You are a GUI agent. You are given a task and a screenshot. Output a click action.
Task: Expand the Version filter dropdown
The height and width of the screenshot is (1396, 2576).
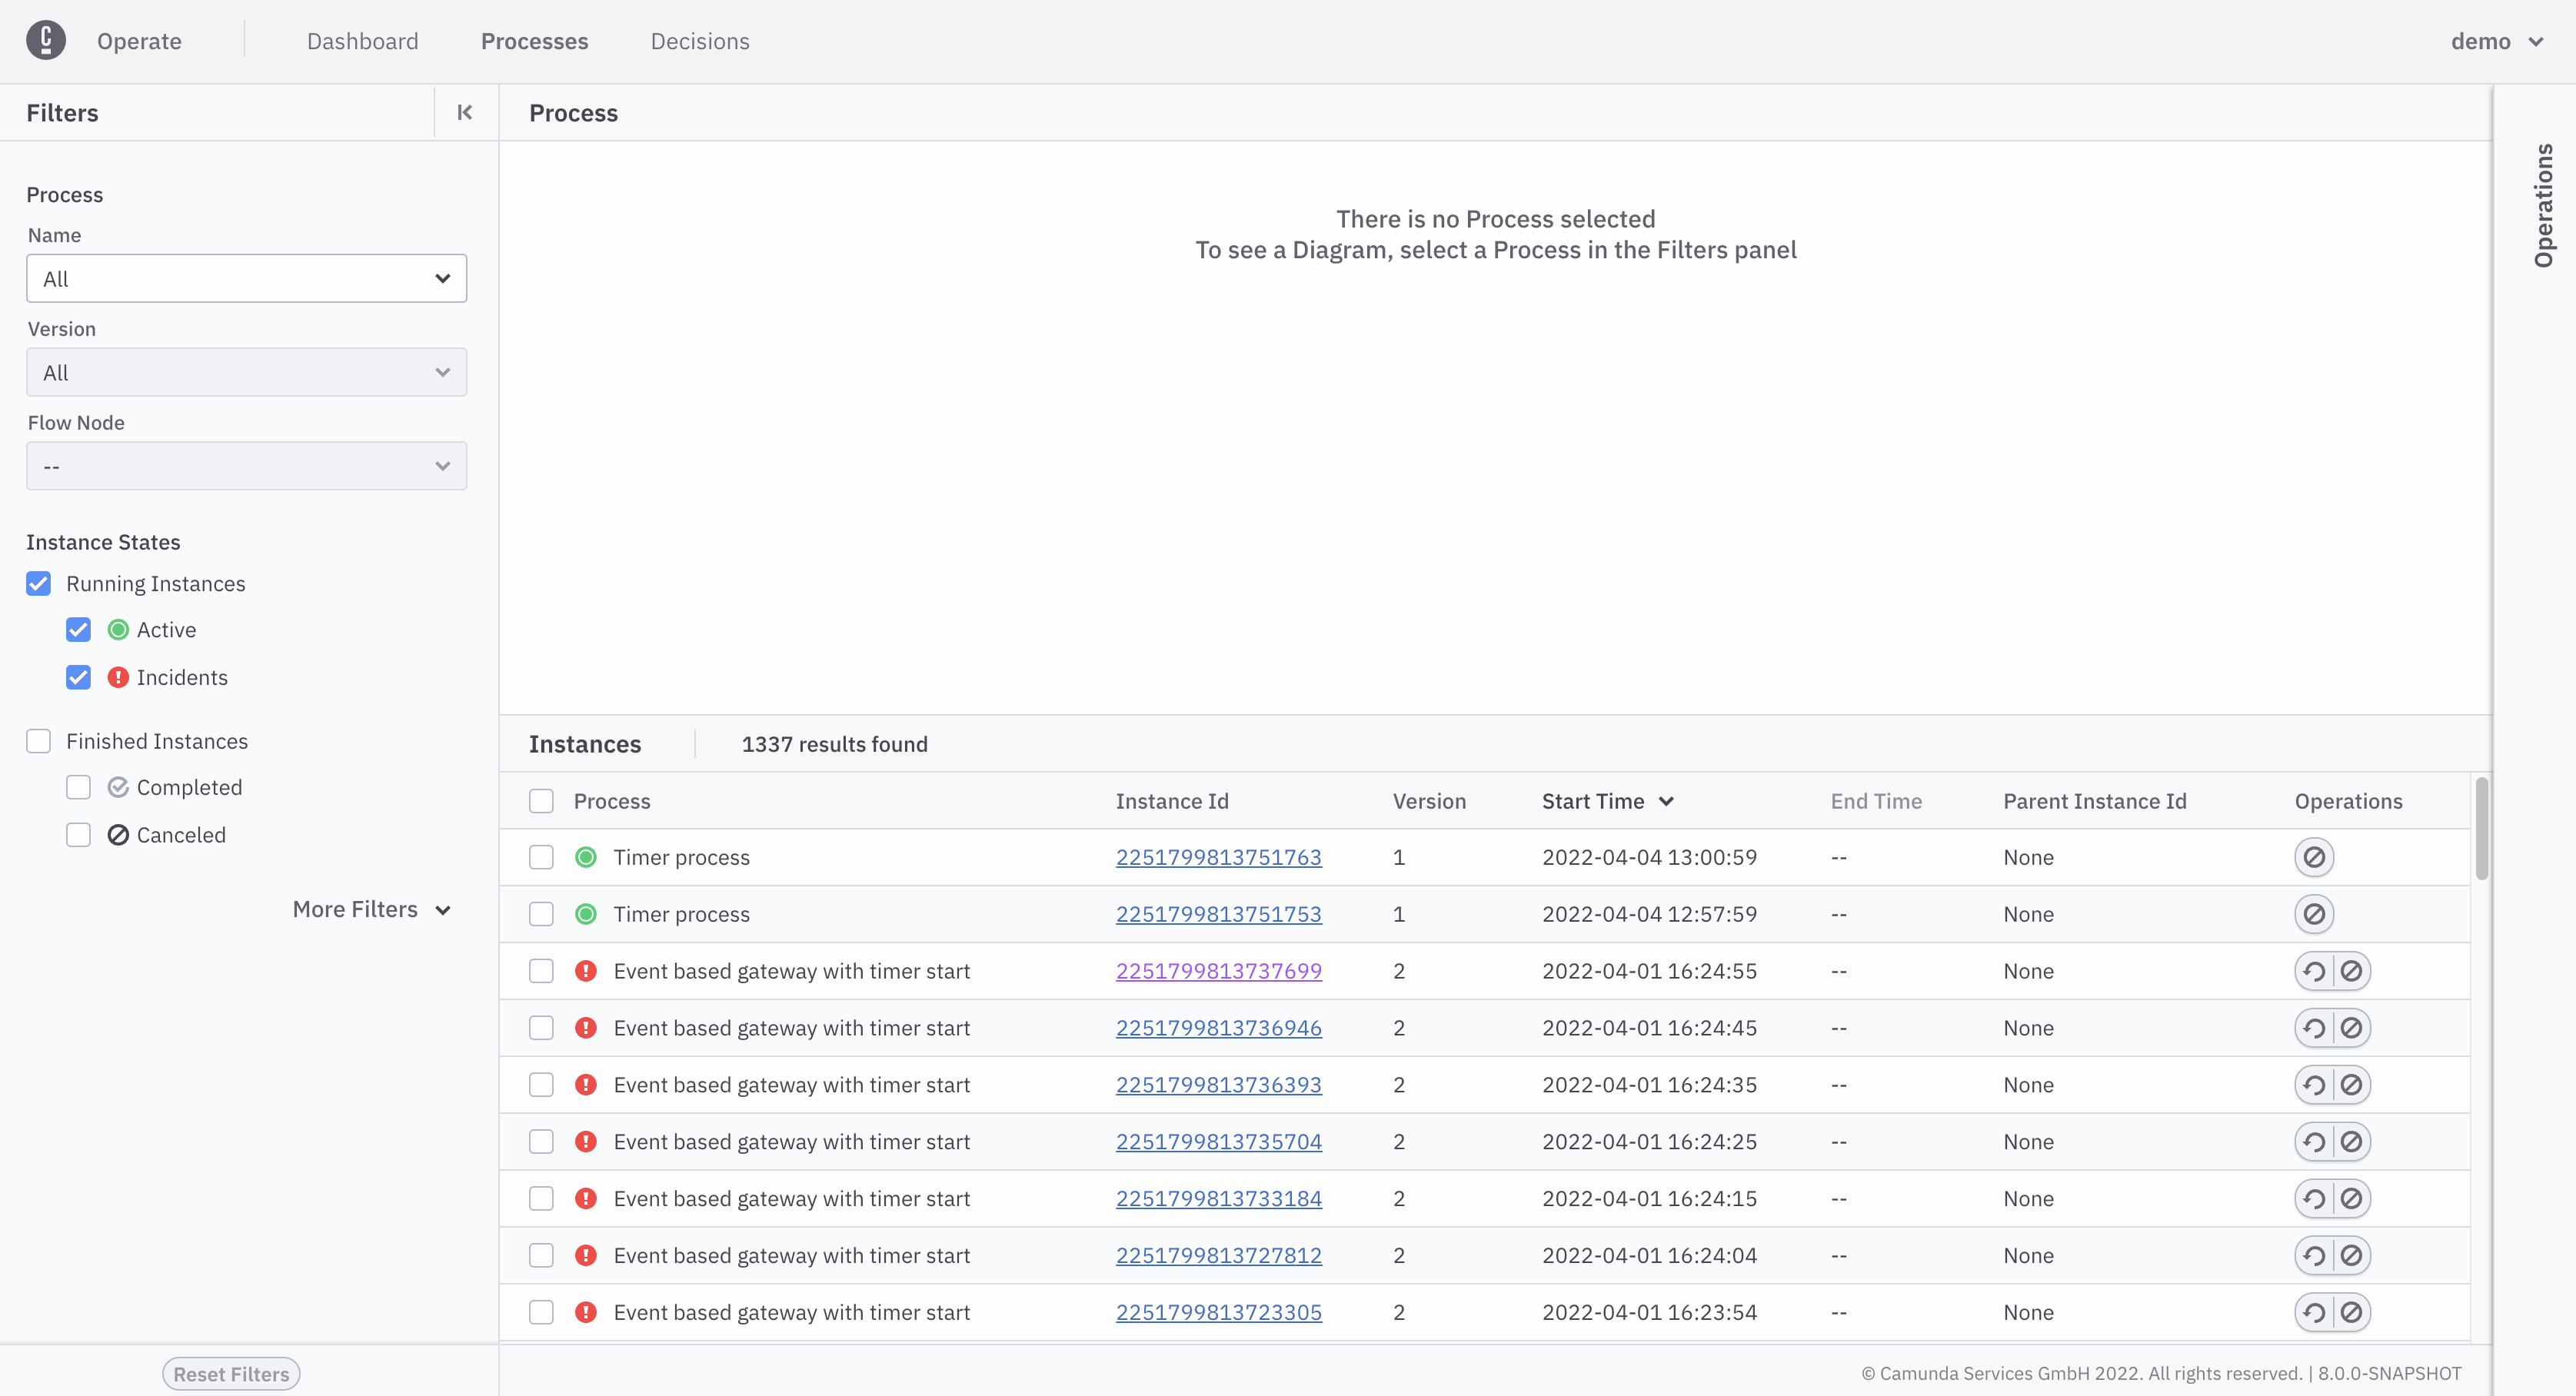[246, 371]
